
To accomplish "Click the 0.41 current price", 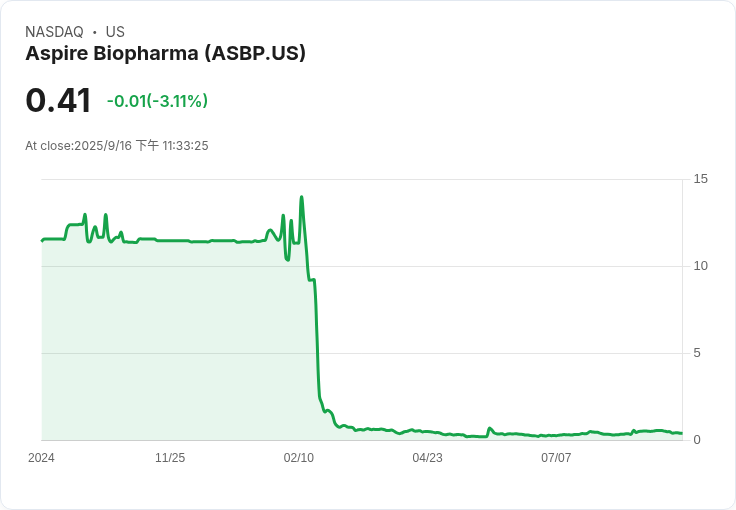I will pyautogui.click(x=58, y=100).
